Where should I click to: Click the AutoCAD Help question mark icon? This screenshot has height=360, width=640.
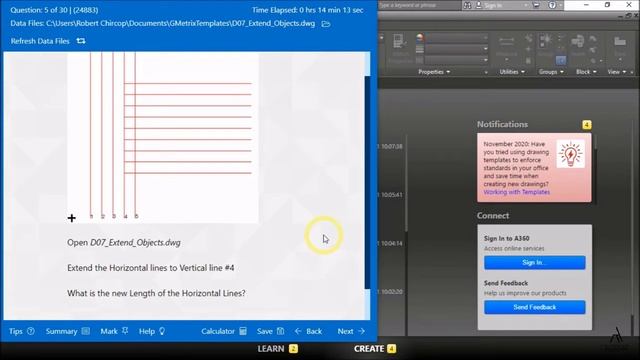(552, 5)
